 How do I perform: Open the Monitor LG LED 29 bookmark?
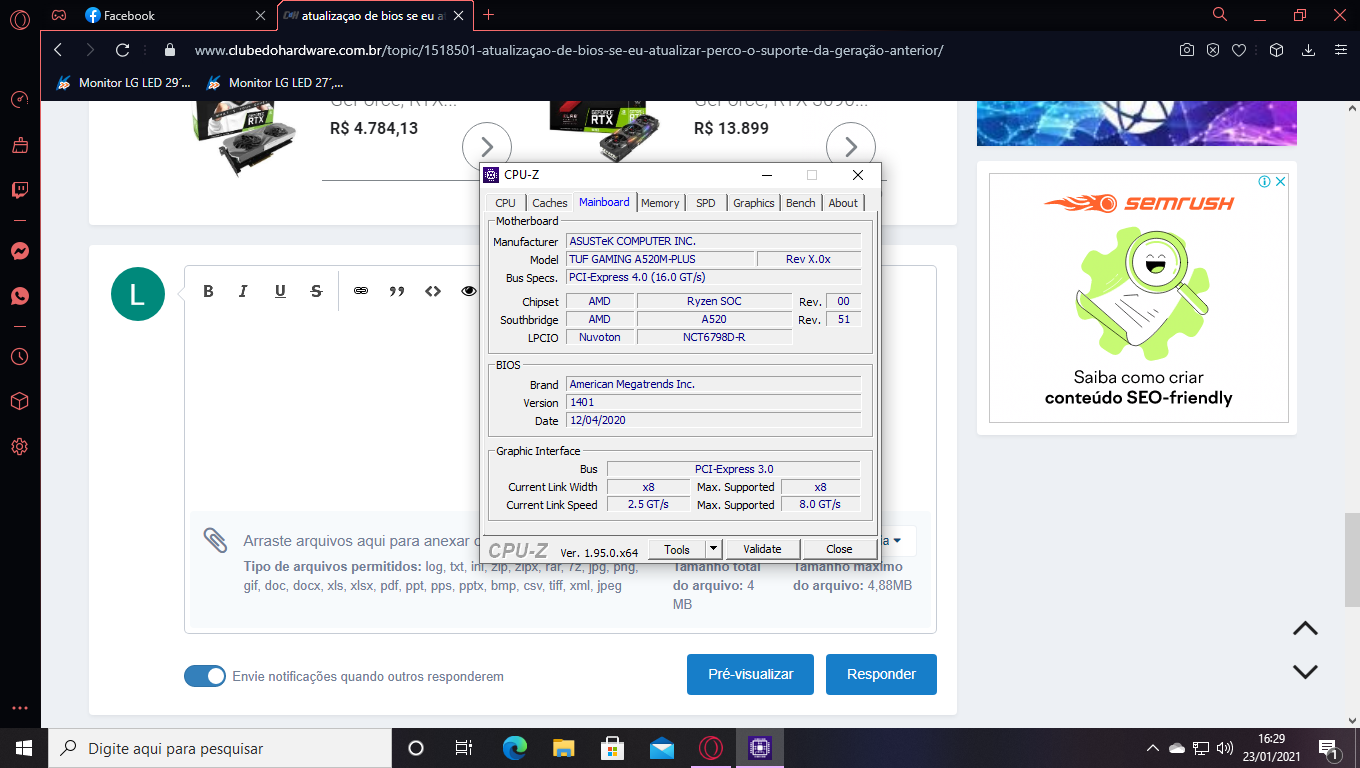123,83
